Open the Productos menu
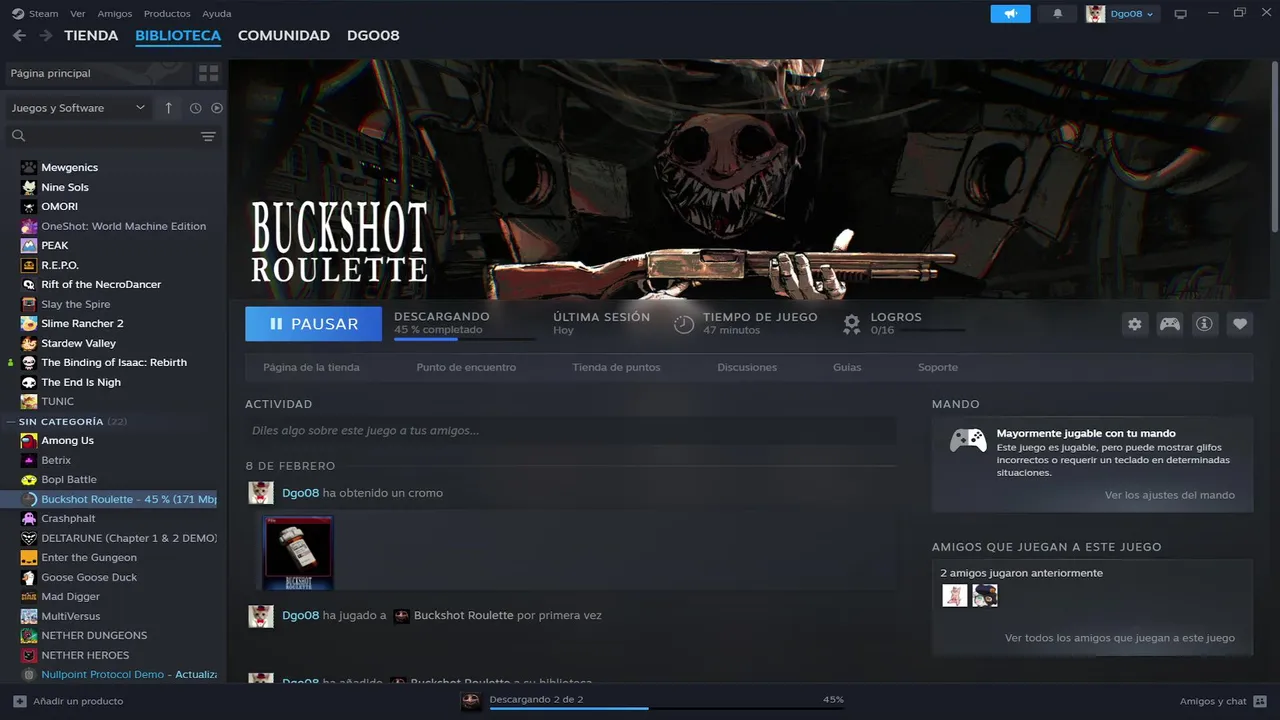 pyautogui.click(x=167, y=14)
